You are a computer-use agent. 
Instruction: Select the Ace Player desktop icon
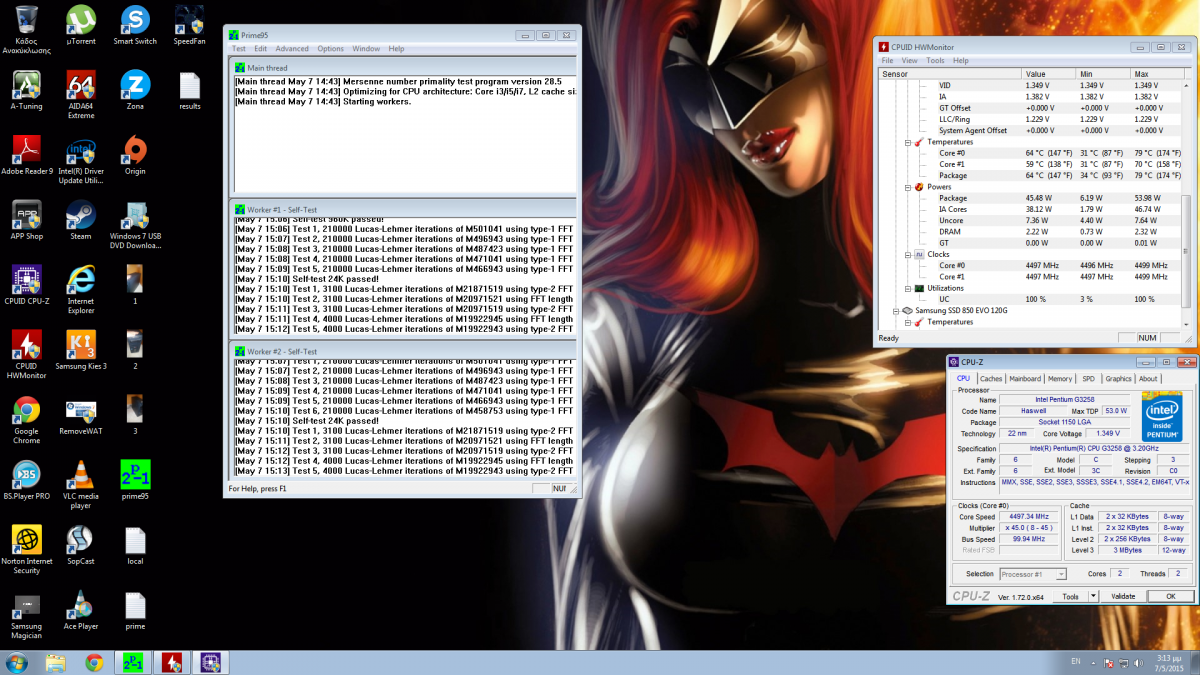[x=80, y=610]
